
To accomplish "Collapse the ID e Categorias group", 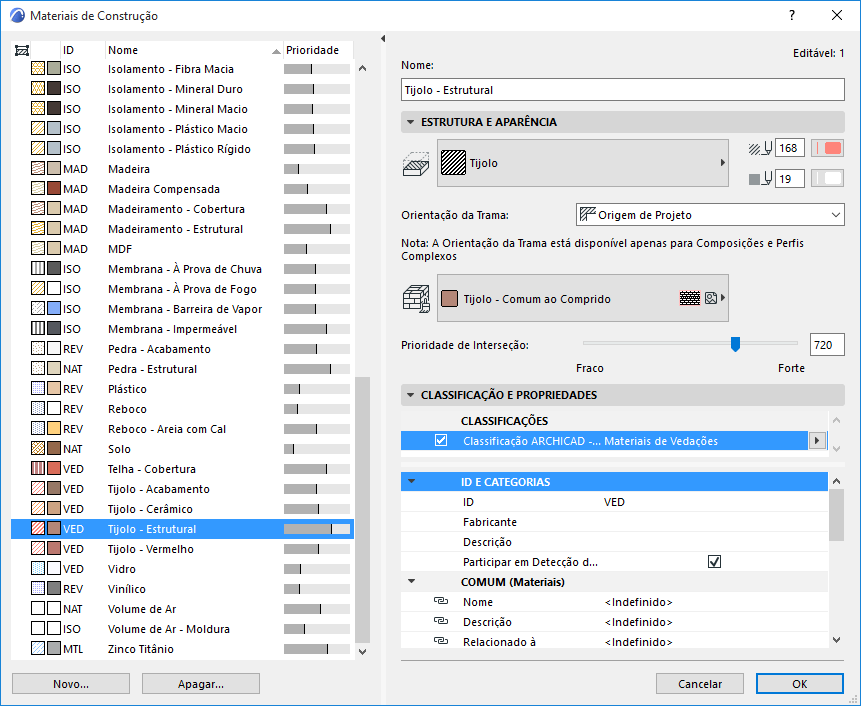I will pos(411,481).
